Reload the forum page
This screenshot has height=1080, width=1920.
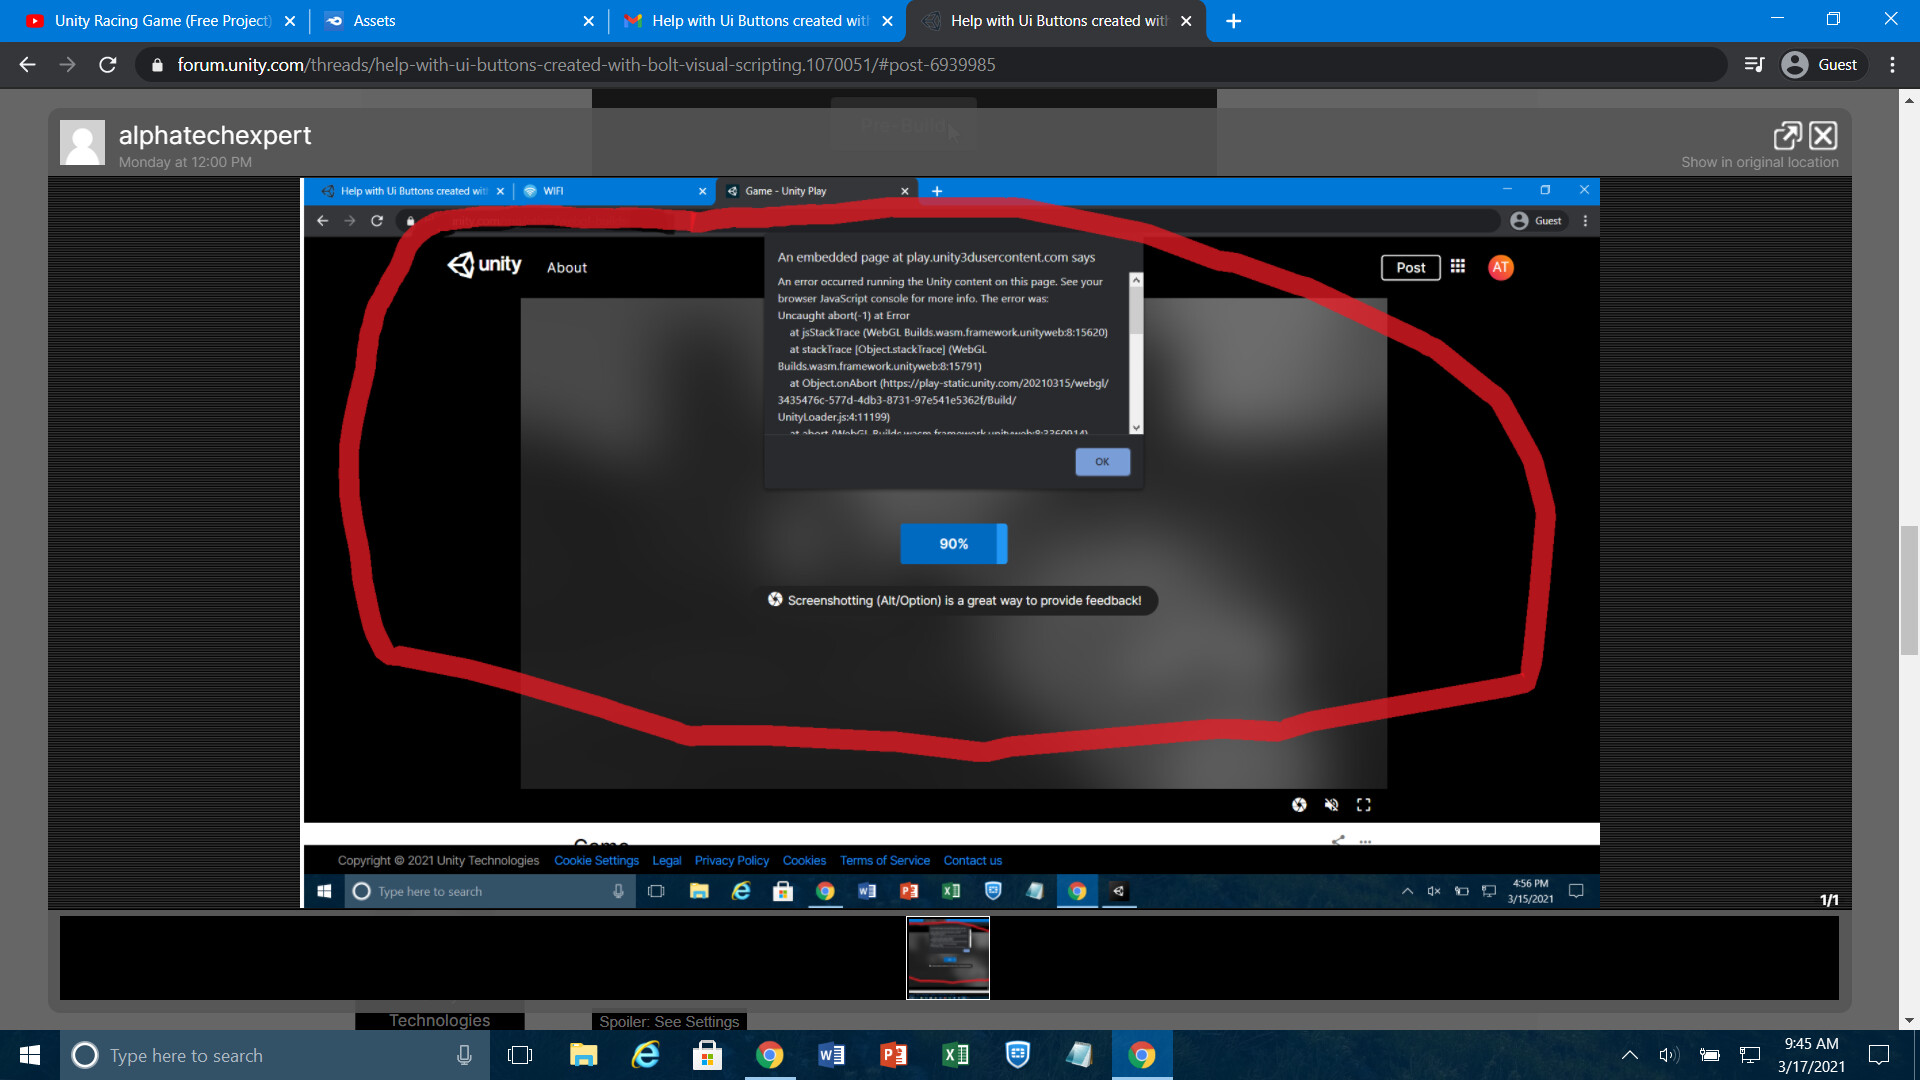(108, 65)
